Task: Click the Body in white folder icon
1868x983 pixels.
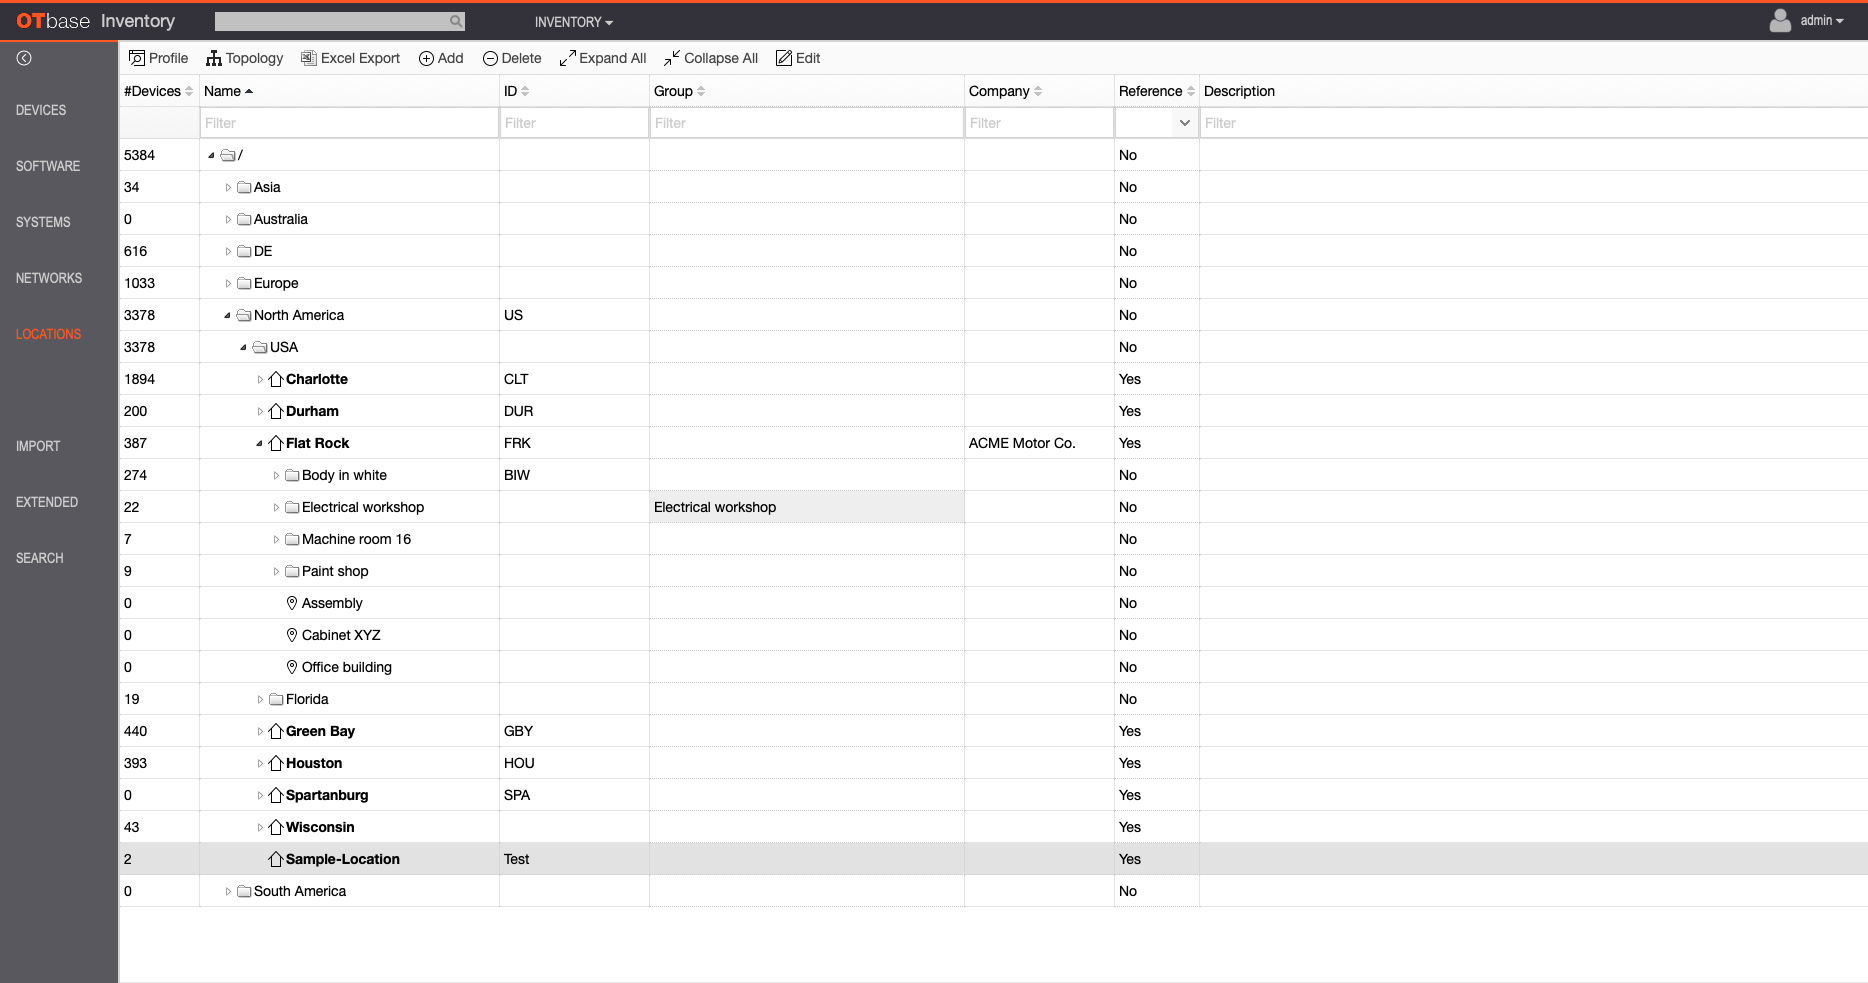Action: (x=292, y=475)
